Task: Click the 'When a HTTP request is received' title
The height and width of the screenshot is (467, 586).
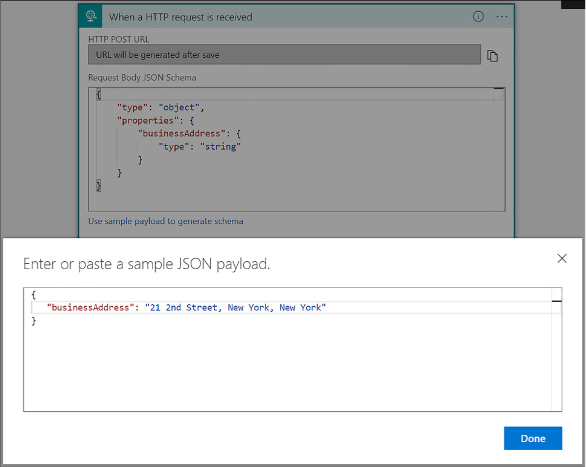Action: click(181, 17)
